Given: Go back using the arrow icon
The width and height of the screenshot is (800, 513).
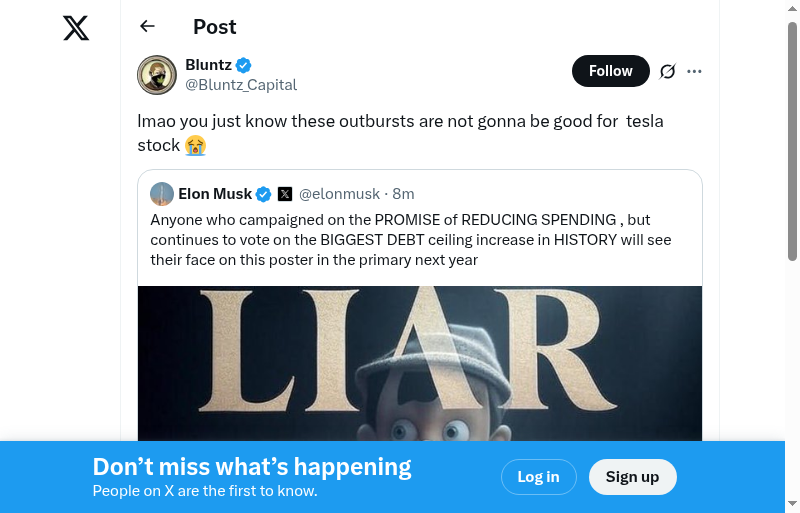Looking at the screenshot, I should coord(148,27).
